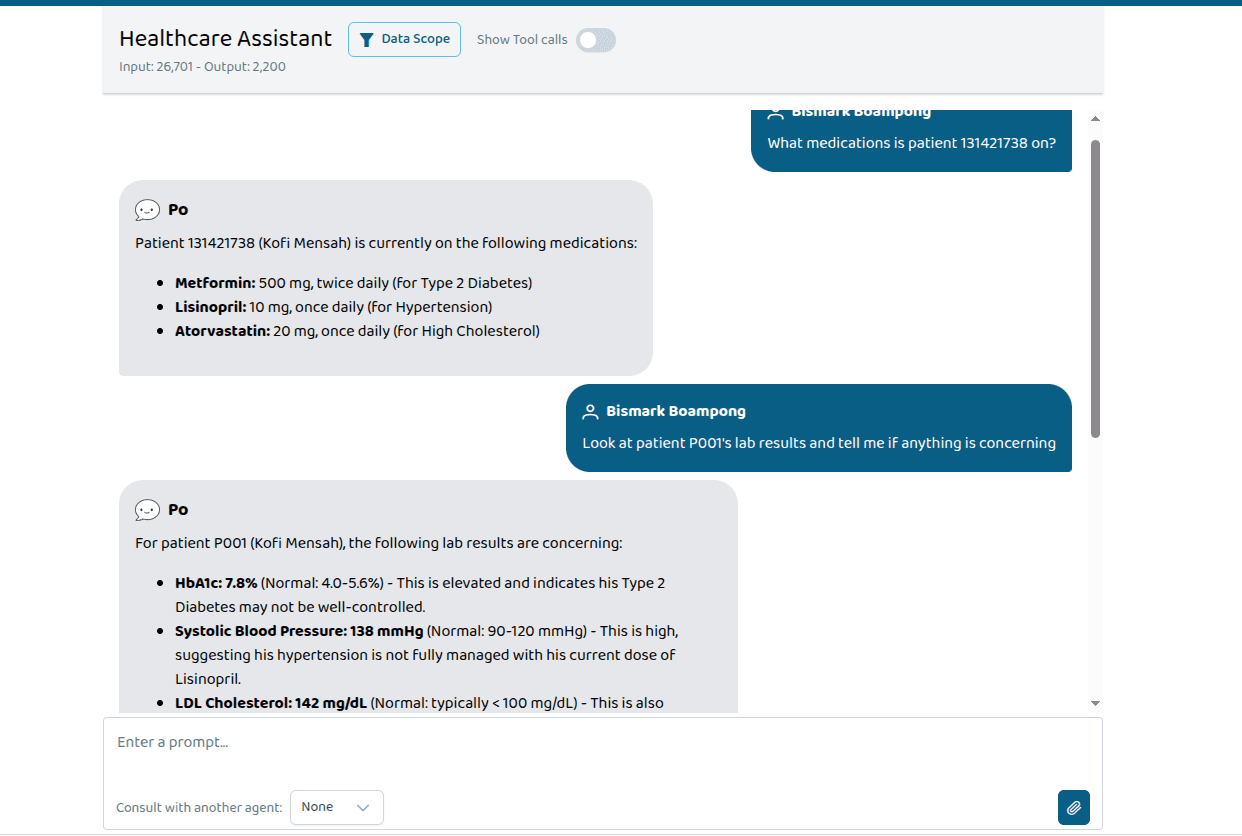Click the chevron next to None in the agent selector

point(363,807)
